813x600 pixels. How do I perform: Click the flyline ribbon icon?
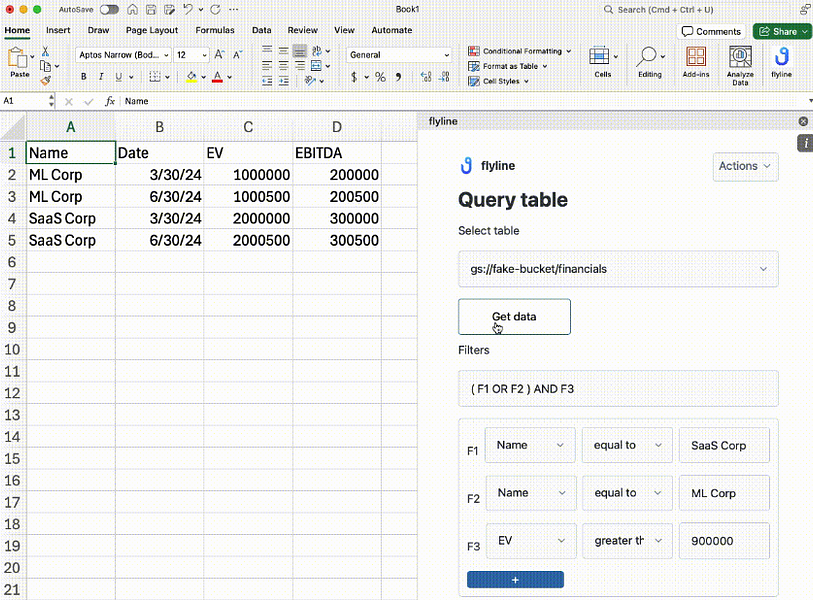781,62
